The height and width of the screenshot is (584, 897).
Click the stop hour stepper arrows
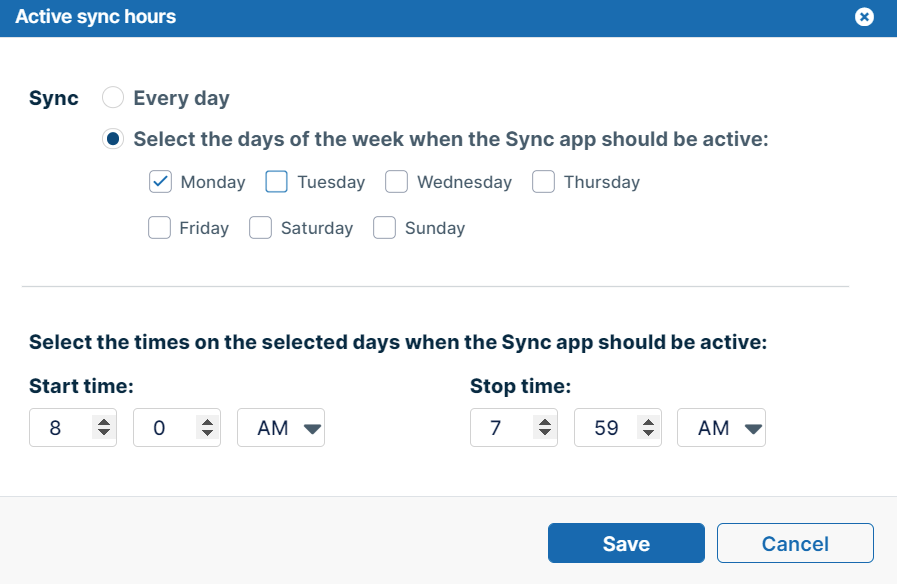tap(544, 428)
